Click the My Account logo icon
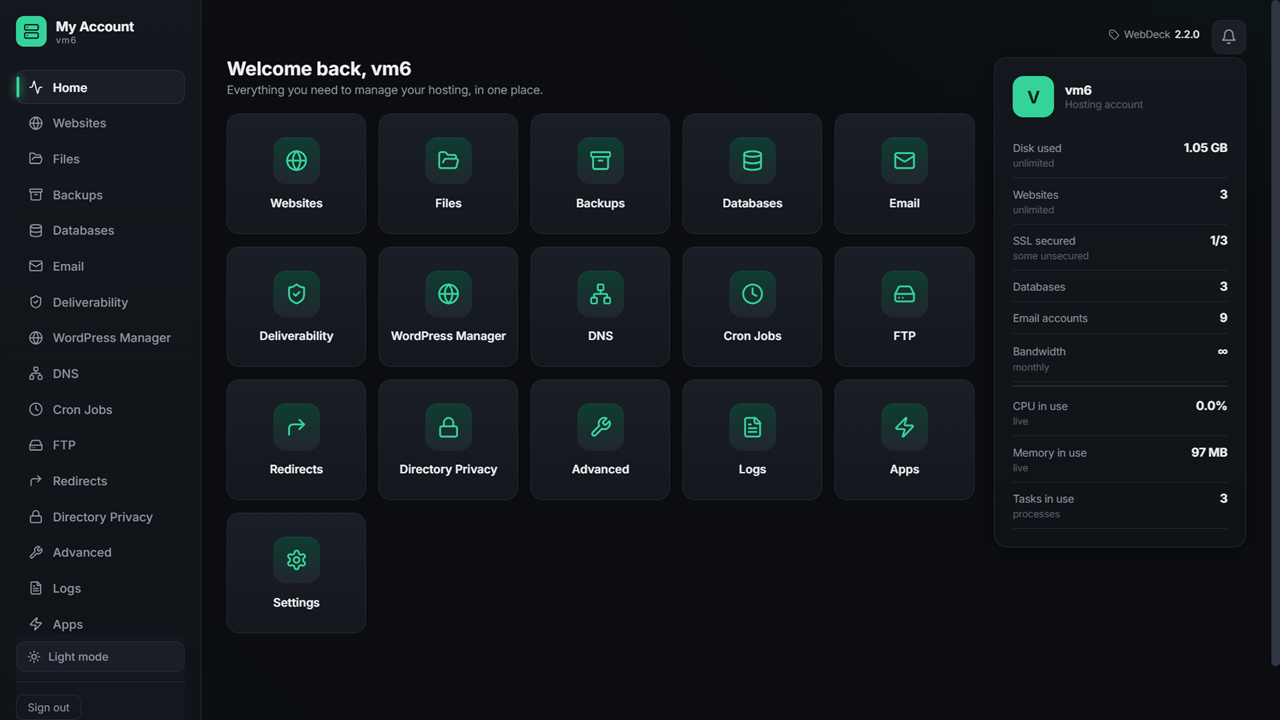 click(x=31, y=31)
